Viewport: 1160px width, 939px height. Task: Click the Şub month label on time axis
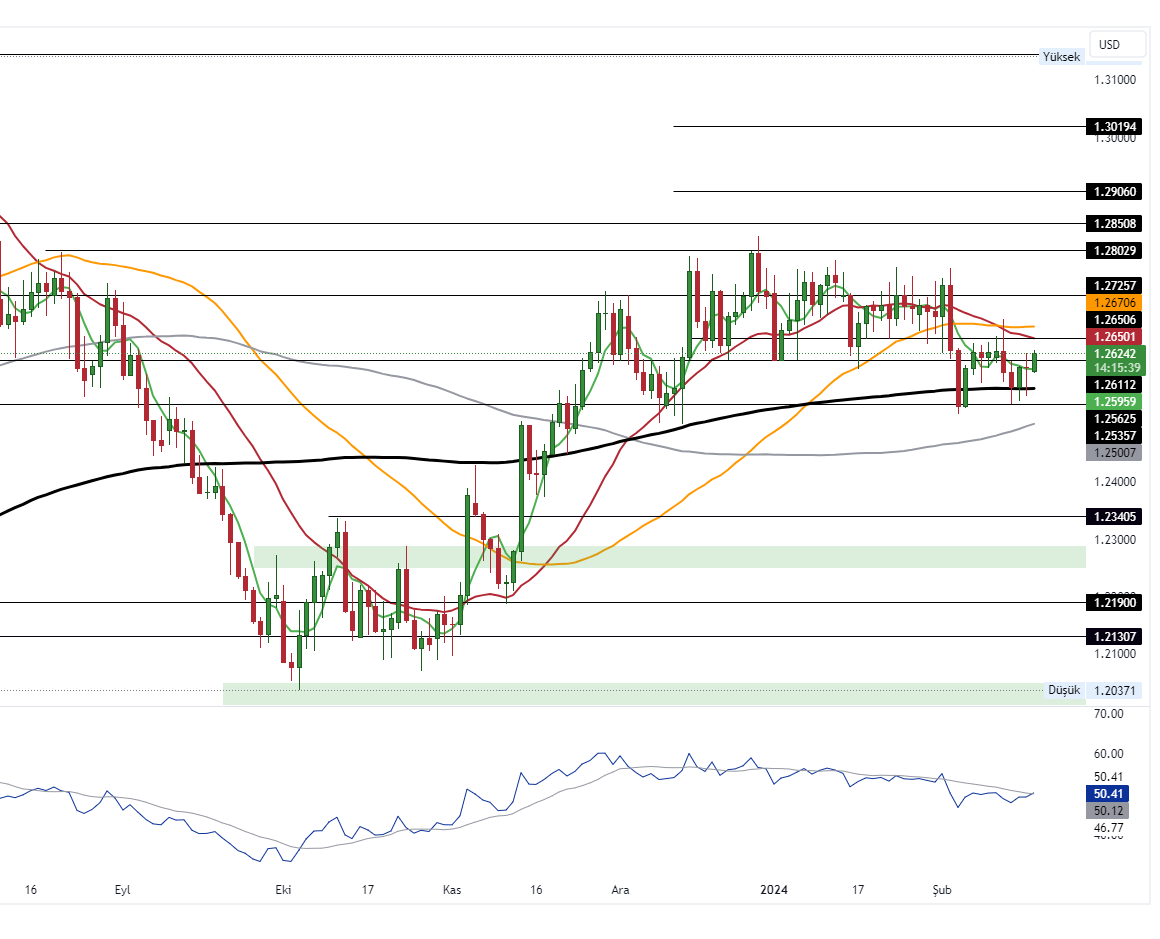pyautogui.click(x=942, y=889)
